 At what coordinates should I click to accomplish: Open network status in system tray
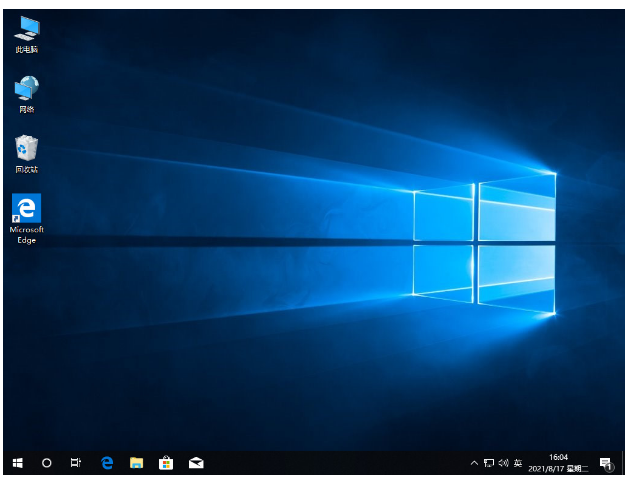488,464
